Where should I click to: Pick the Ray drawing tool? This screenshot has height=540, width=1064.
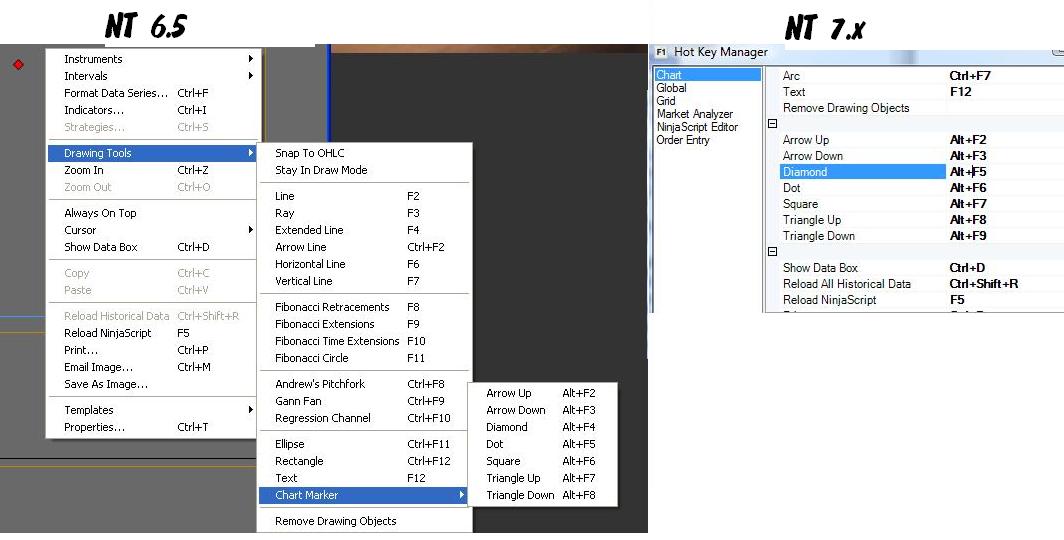point(365,213)
